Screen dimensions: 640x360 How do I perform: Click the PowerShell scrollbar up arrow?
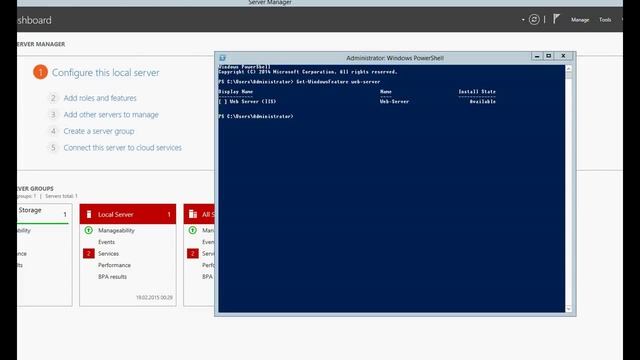click(569, 69)
